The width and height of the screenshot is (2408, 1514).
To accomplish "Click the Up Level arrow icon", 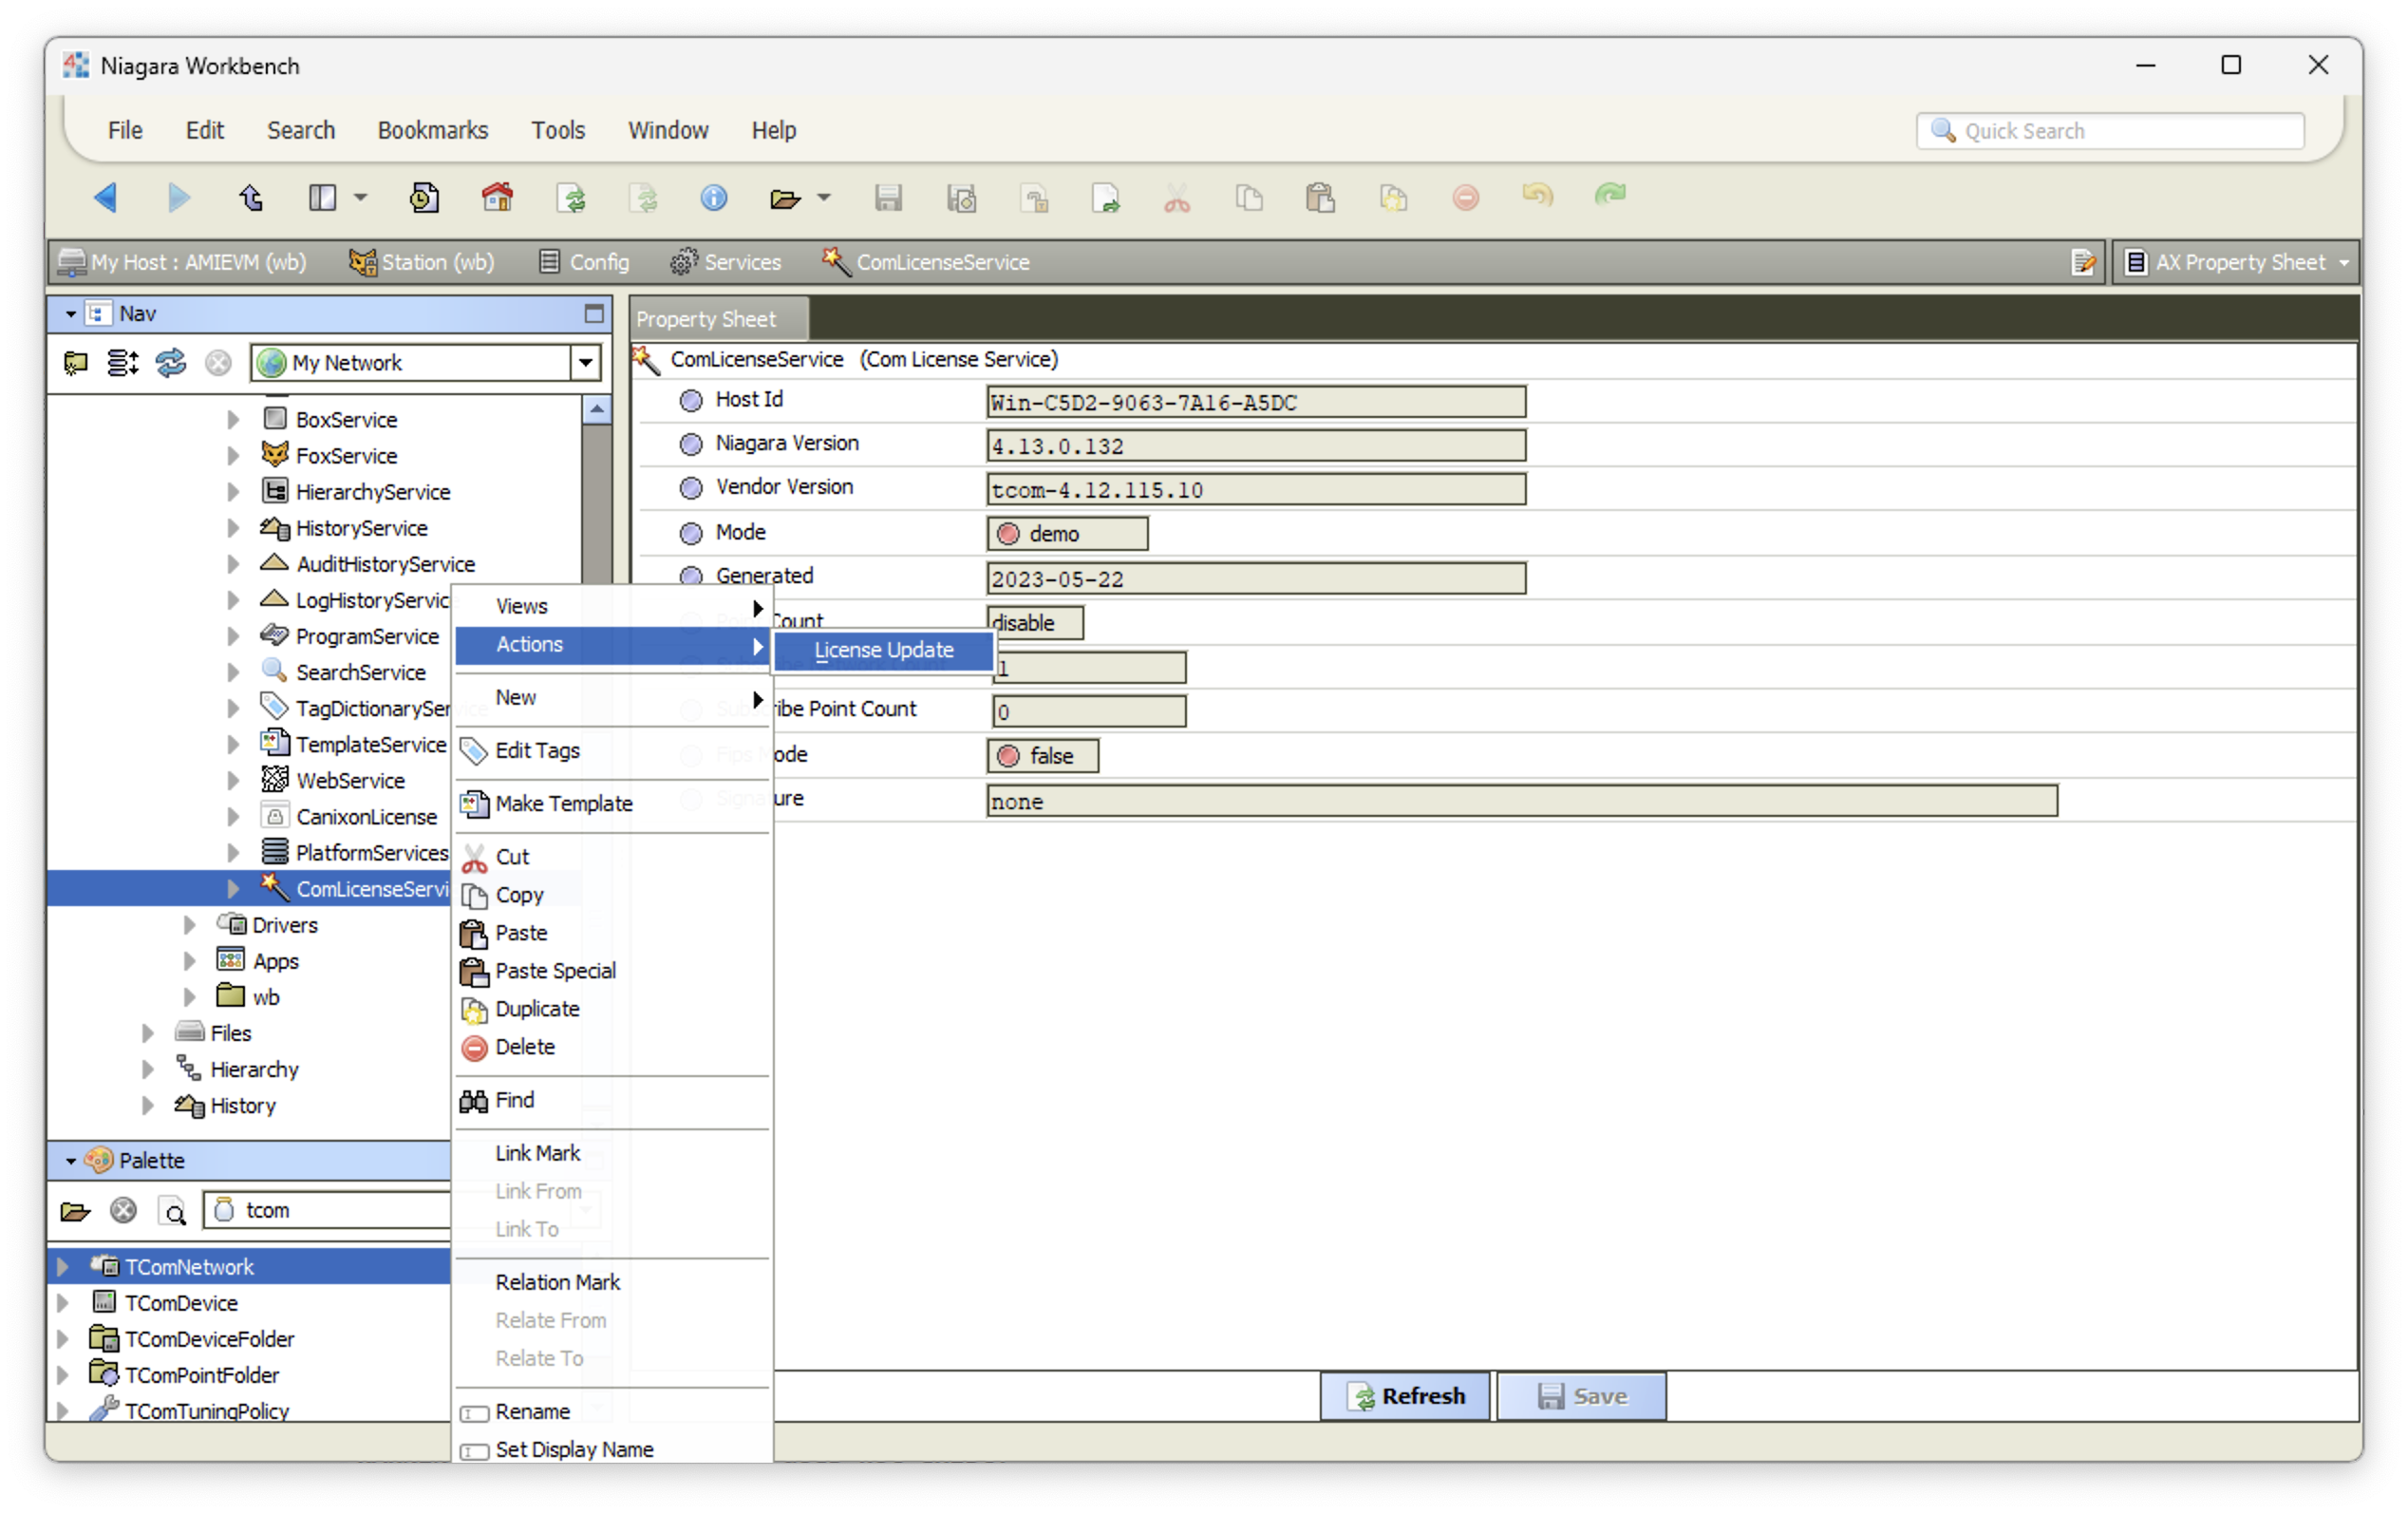I will click(x=251, y=198).
